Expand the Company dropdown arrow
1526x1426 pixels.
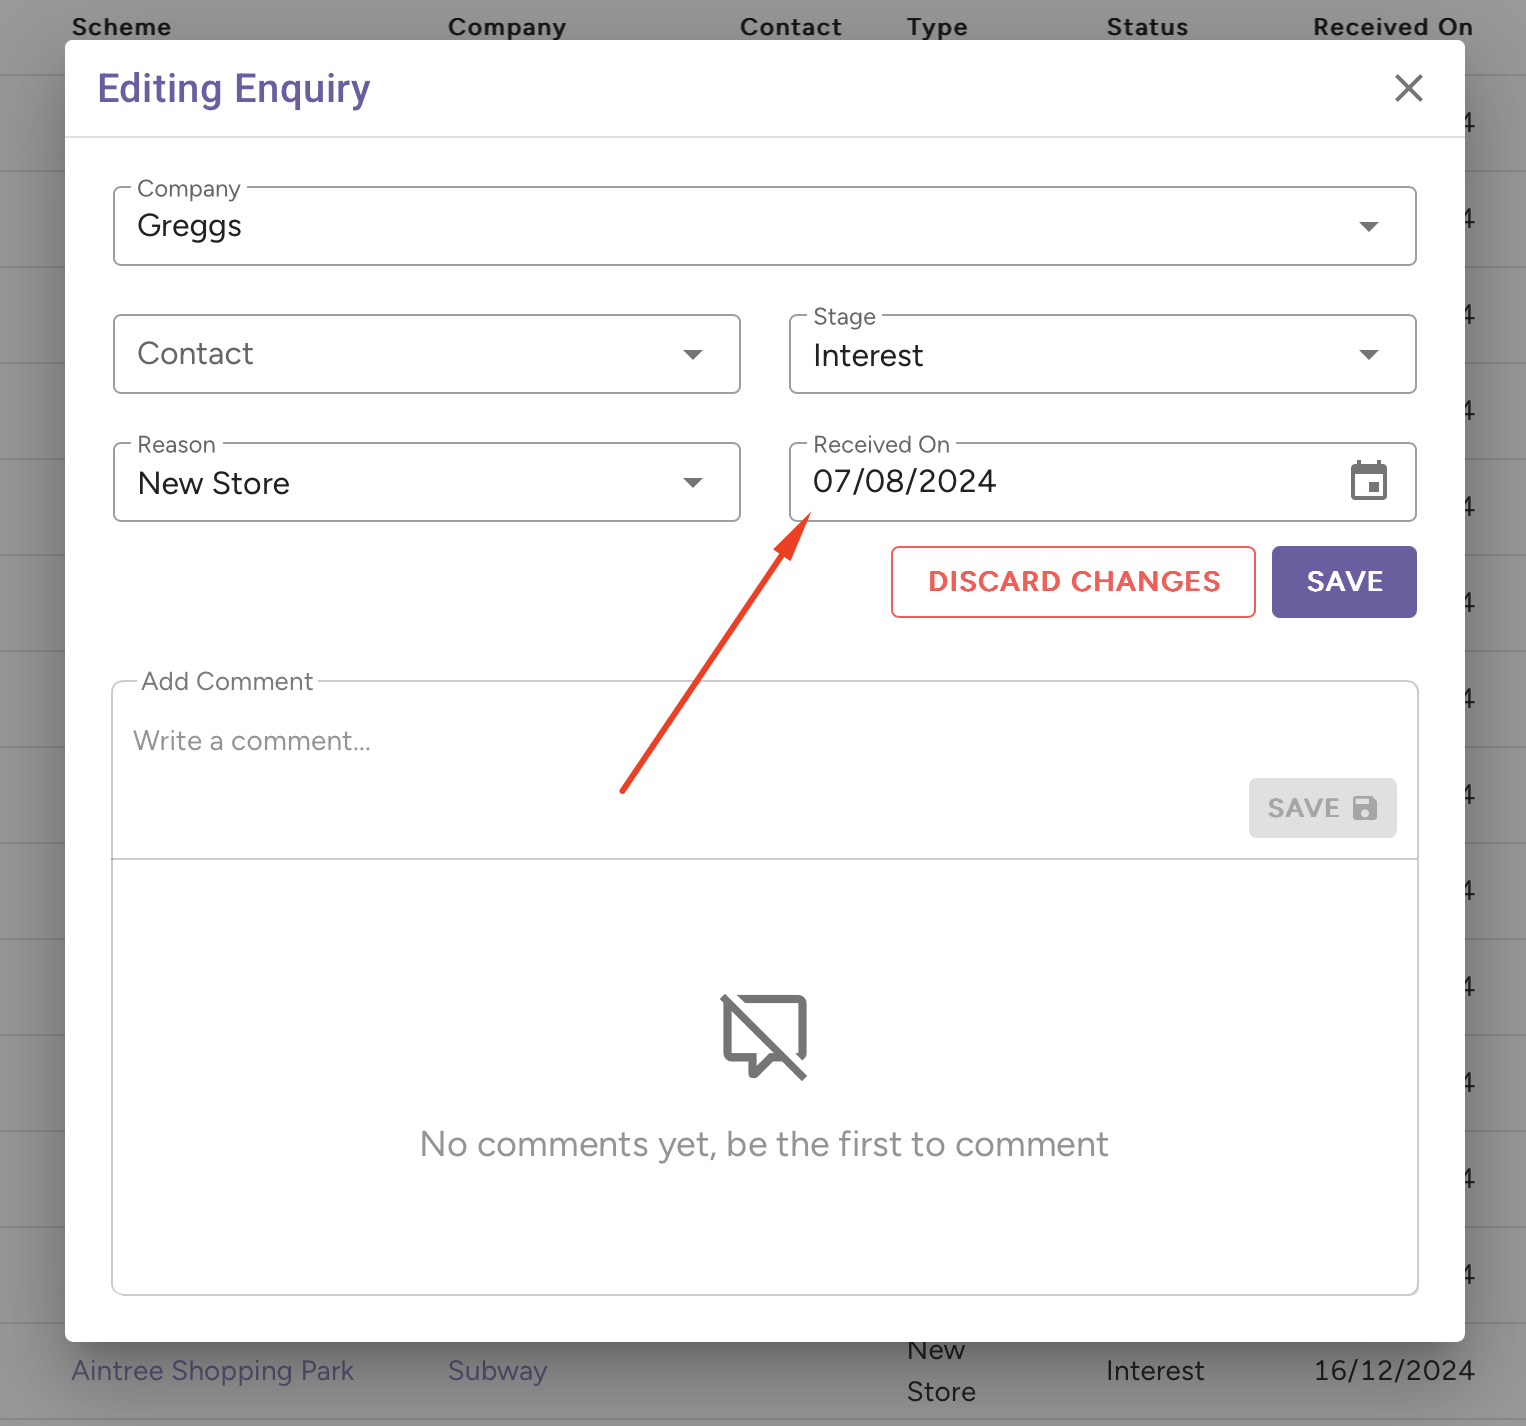coord(1369,226)
